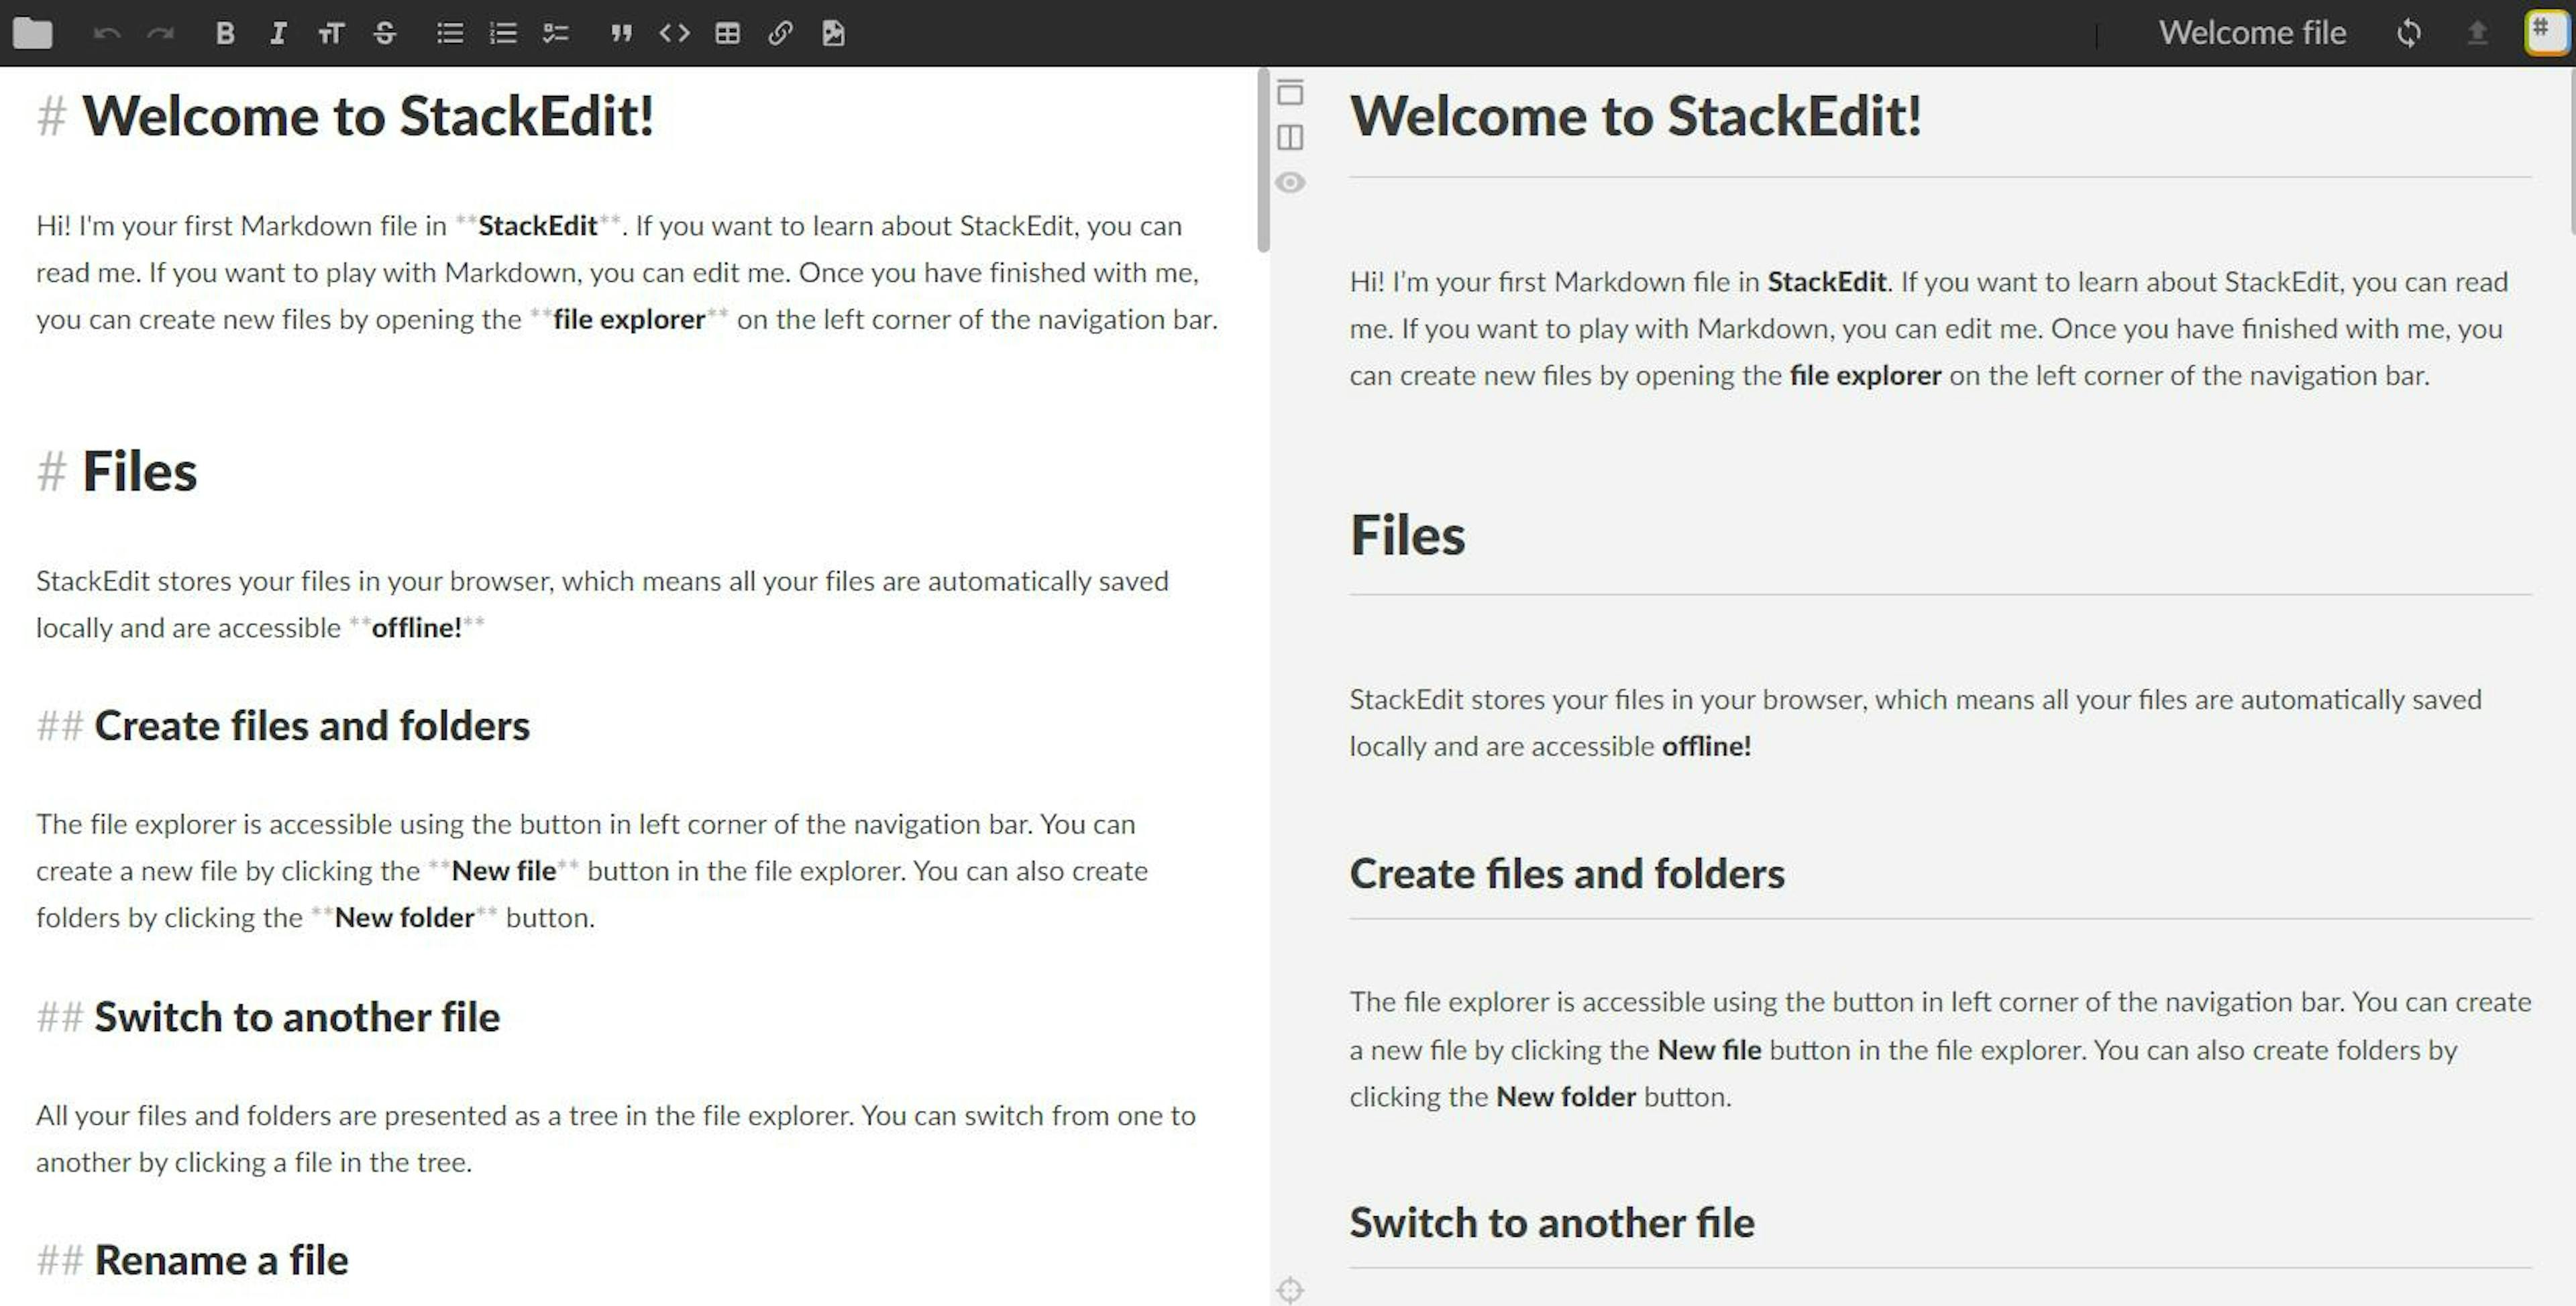The width and height of the screenshot is (2576, 1306).
Task: Insert an ordered numbered list
Action: pyautogui.click(x=503, y=33)
